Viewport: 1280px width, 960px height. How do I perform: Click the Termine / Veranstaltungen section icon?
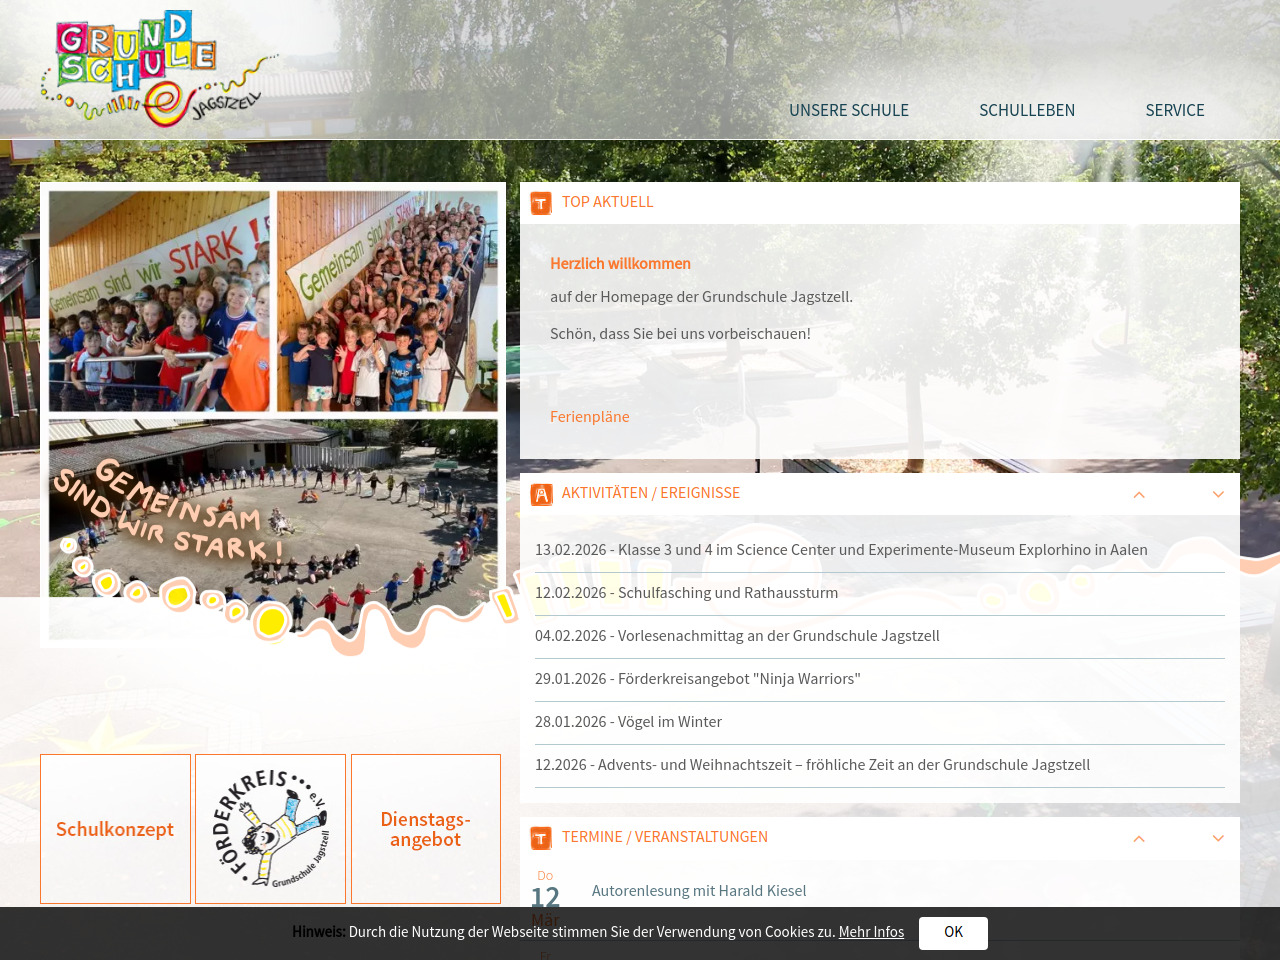point(541,838)
